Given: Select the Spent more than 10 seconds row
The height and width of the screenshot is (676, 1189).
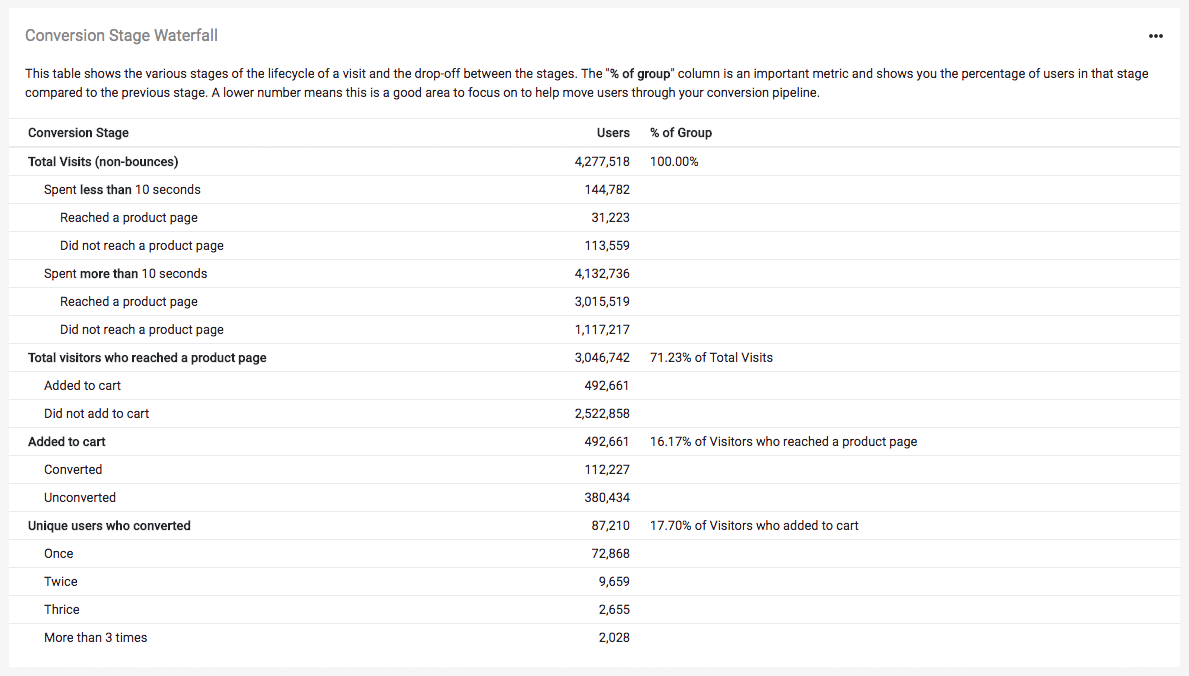Looking at the screenshot, I should coord(125,273).
